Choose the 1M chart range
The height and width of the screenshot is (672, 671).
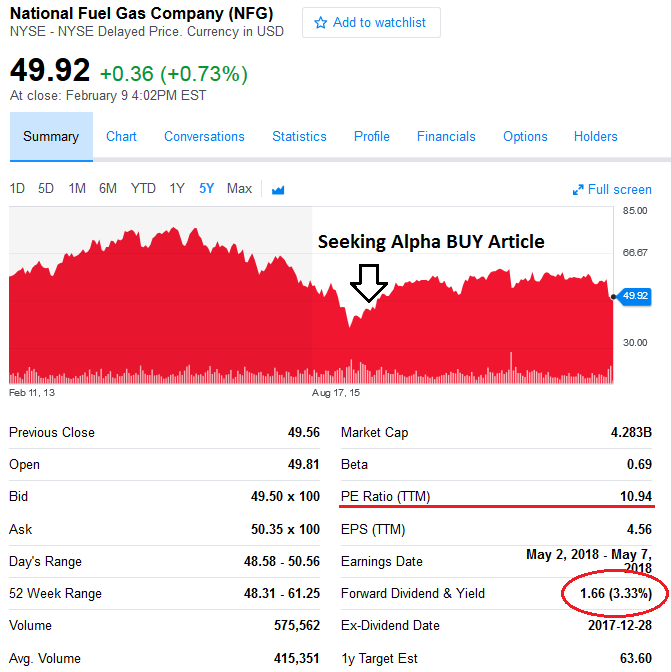77,189
